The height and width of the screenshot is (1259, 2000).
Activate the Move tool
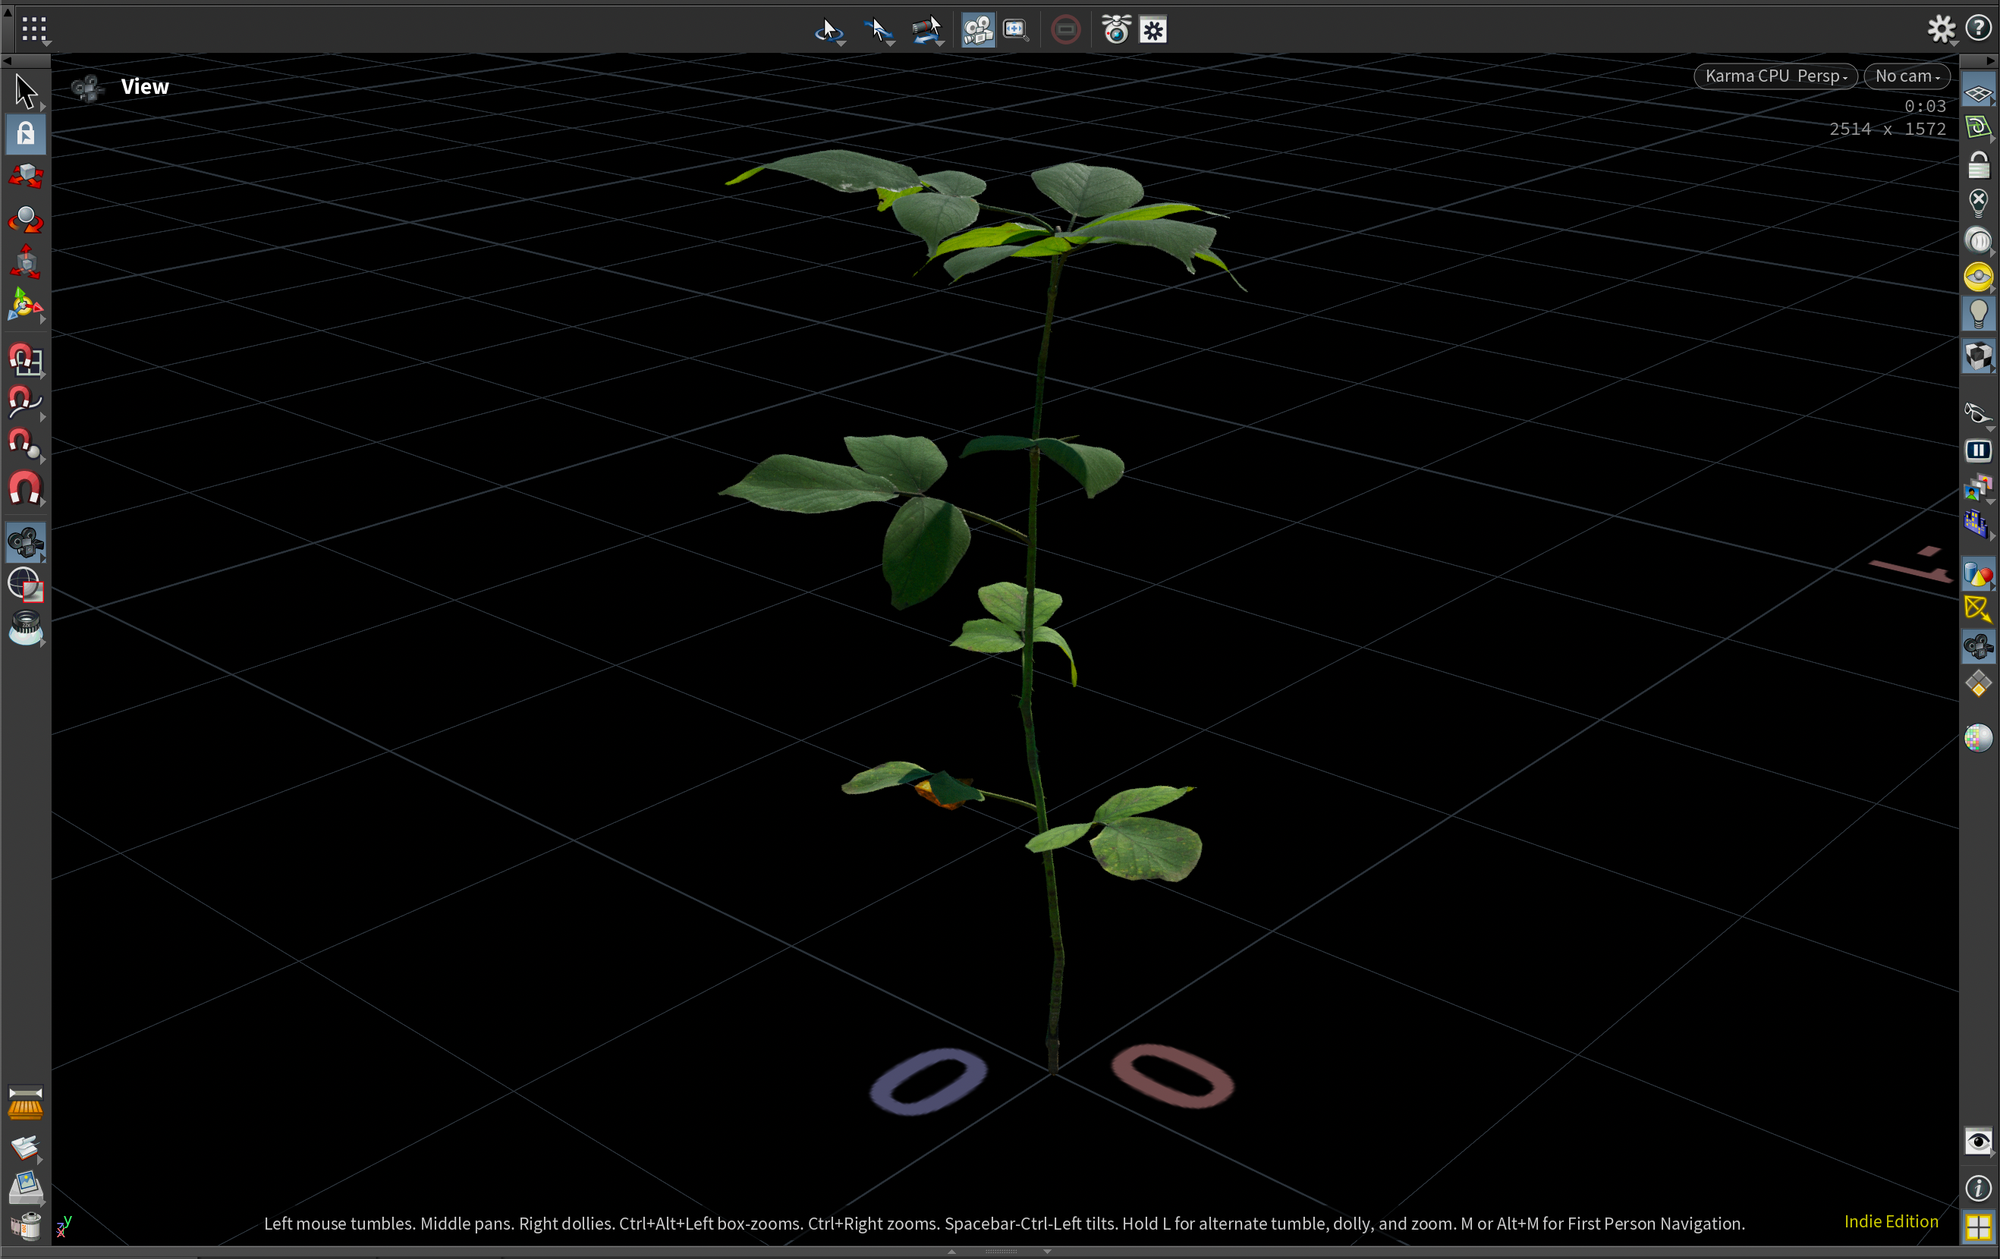tap(25, 177)
